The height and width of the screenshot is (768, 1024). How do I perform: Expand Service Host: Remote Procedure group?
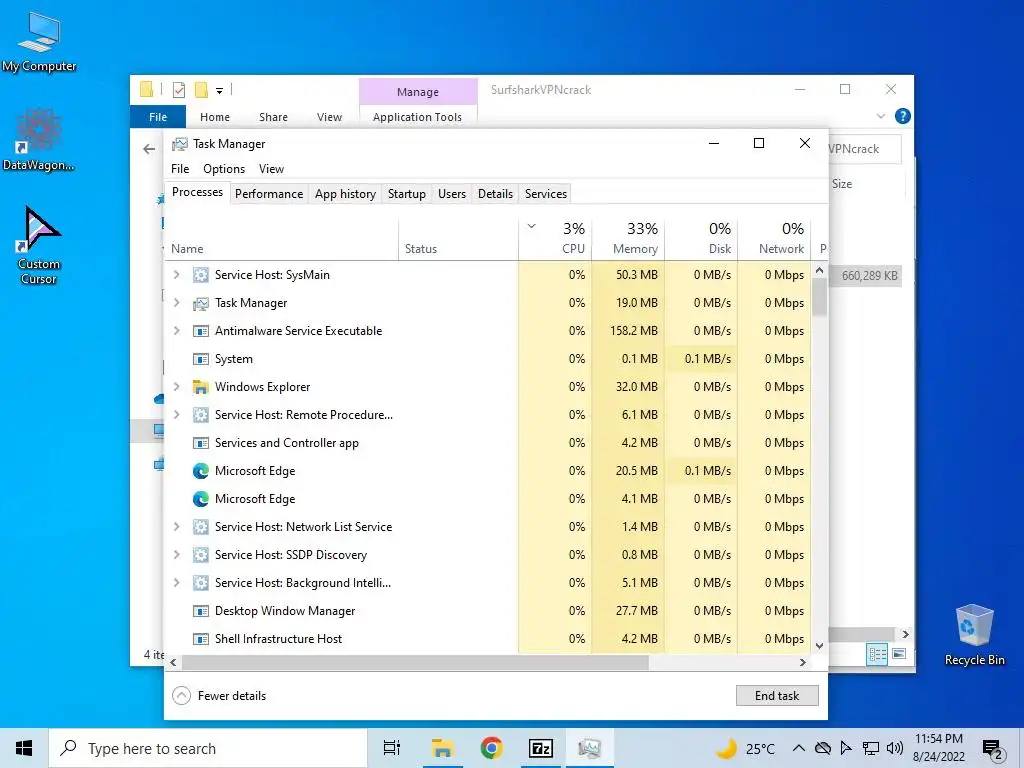[176, 415]
